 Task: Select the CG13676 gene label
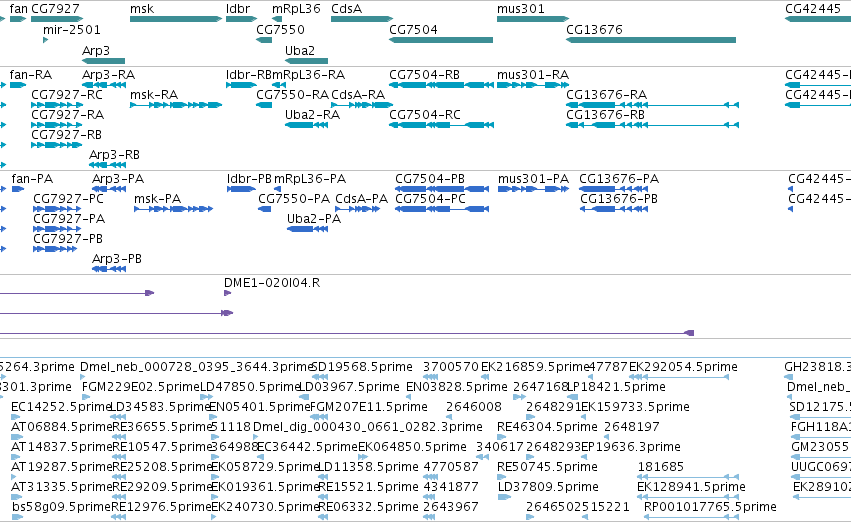click(594, 30)
